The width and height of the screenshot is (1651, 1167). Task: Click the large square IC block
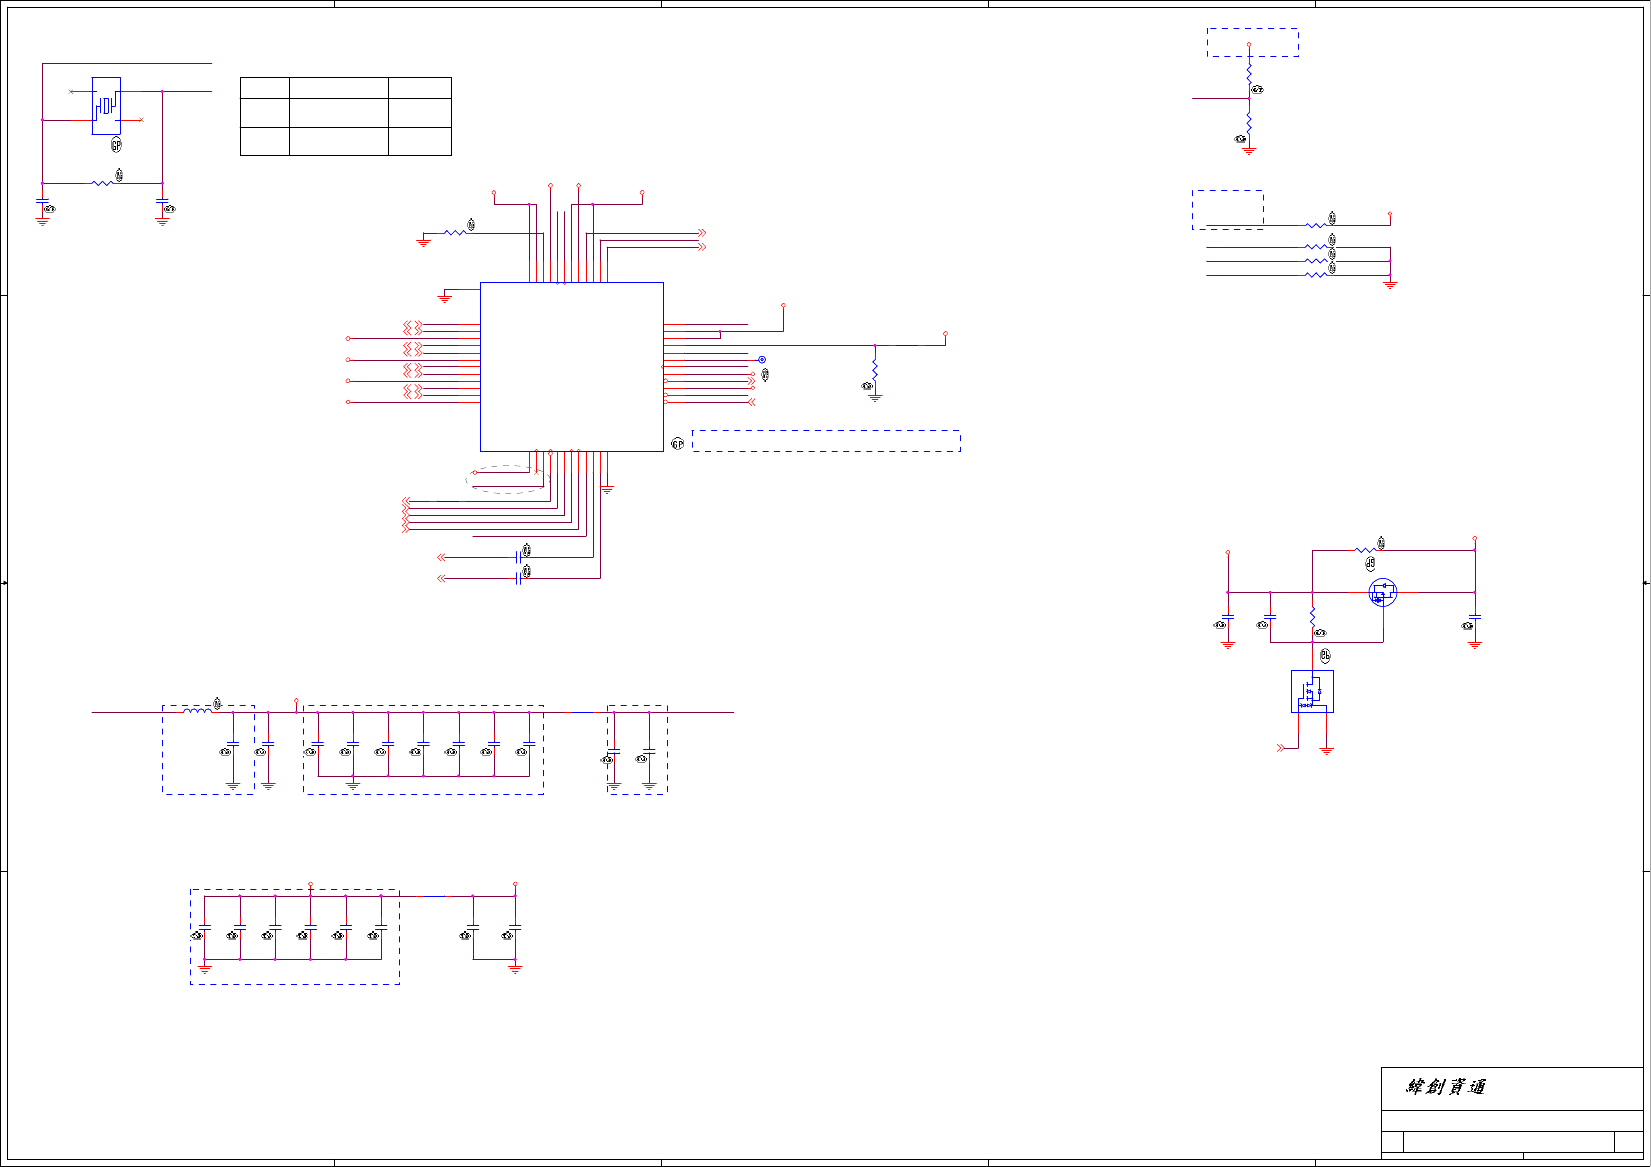pyautogui.click(x=572, y=367)
